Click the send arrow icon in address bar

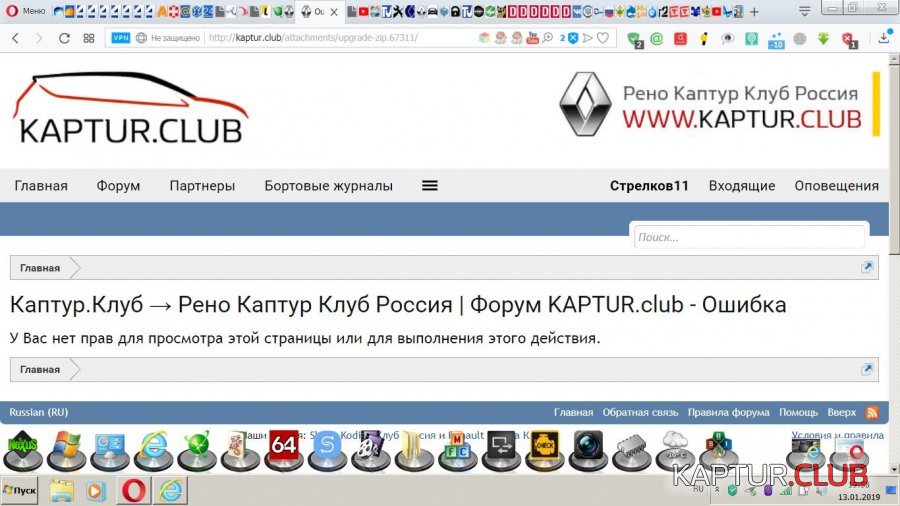pos(587,38)
